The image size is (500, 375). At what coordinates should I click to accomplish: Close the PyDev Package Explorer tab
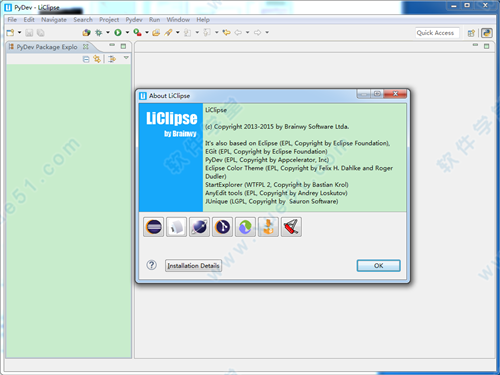click(86, 46)
